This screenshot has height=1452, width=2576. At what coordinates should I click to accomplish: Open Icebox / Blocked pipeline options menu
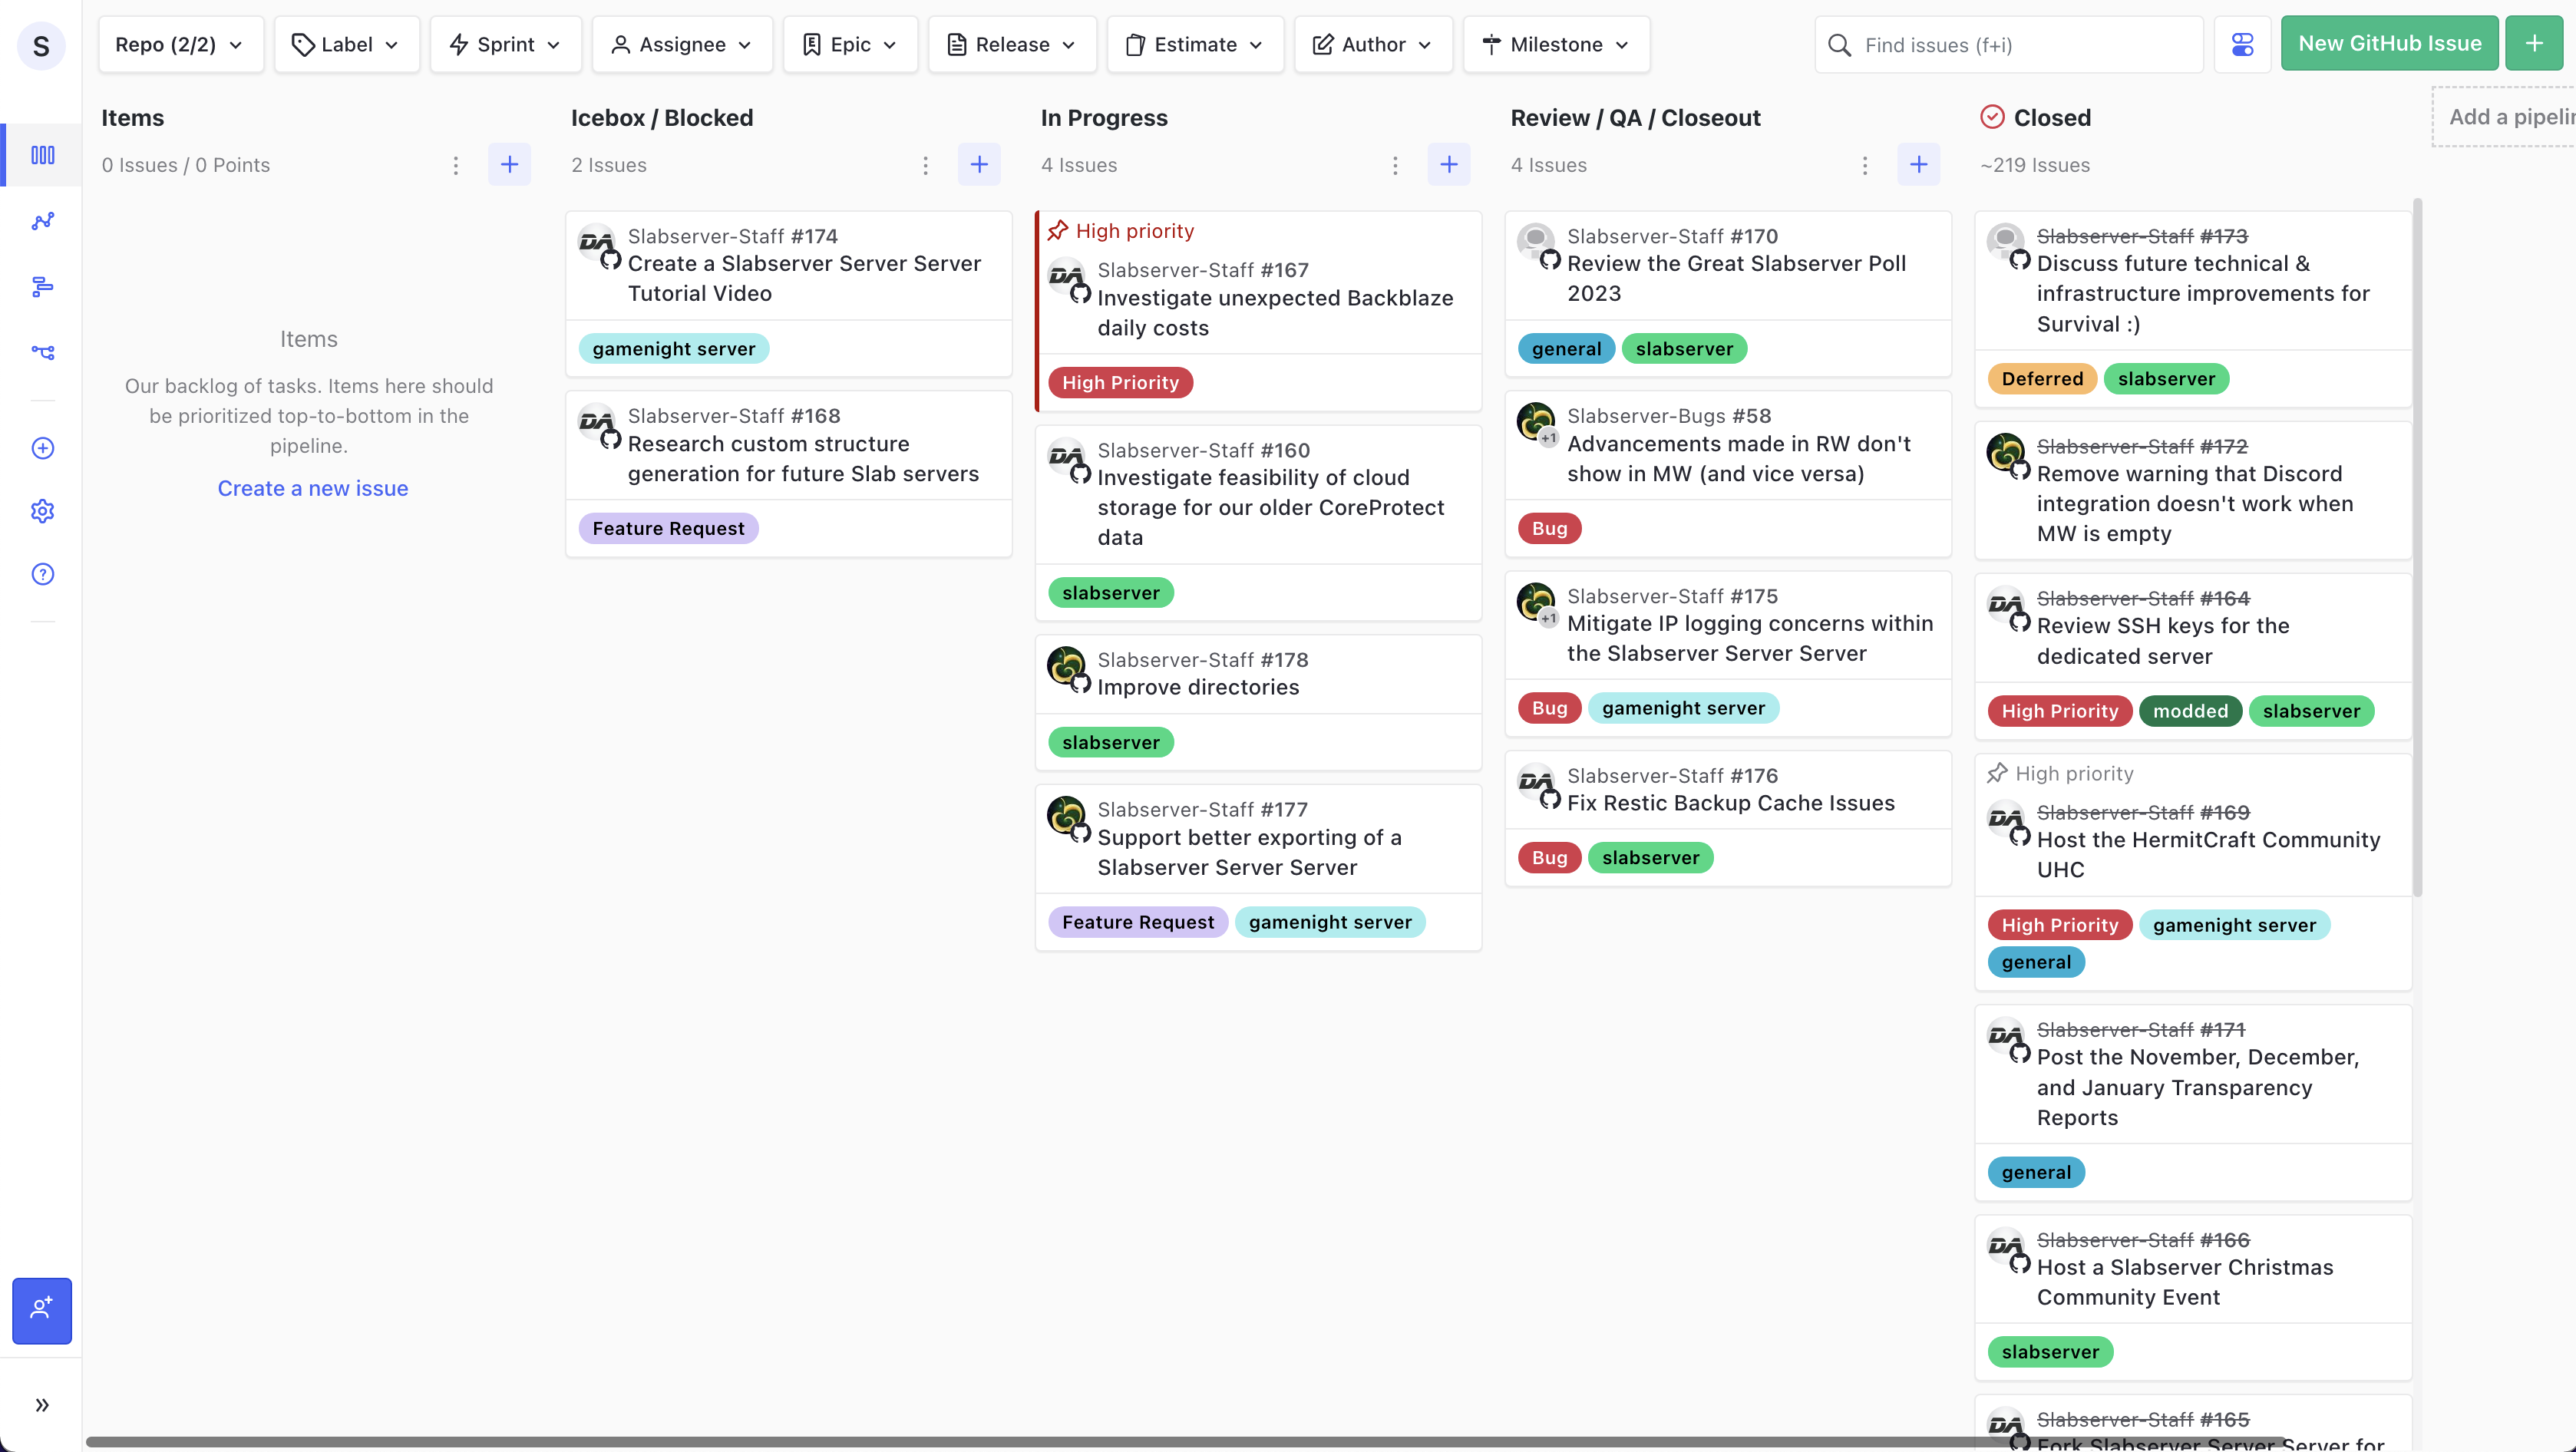click(x=925, y=165)
